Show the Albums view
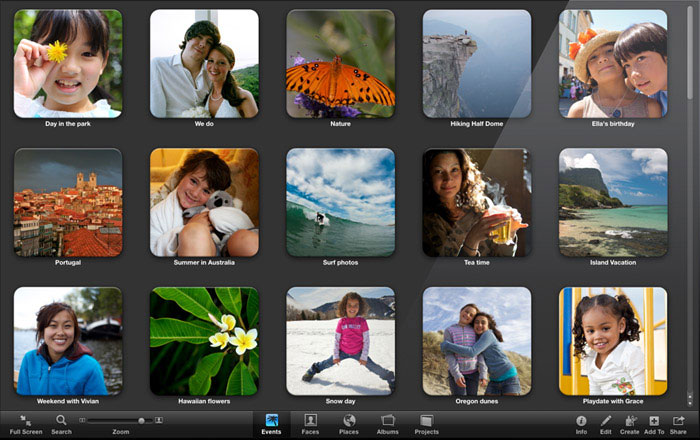 coord(388,421)
